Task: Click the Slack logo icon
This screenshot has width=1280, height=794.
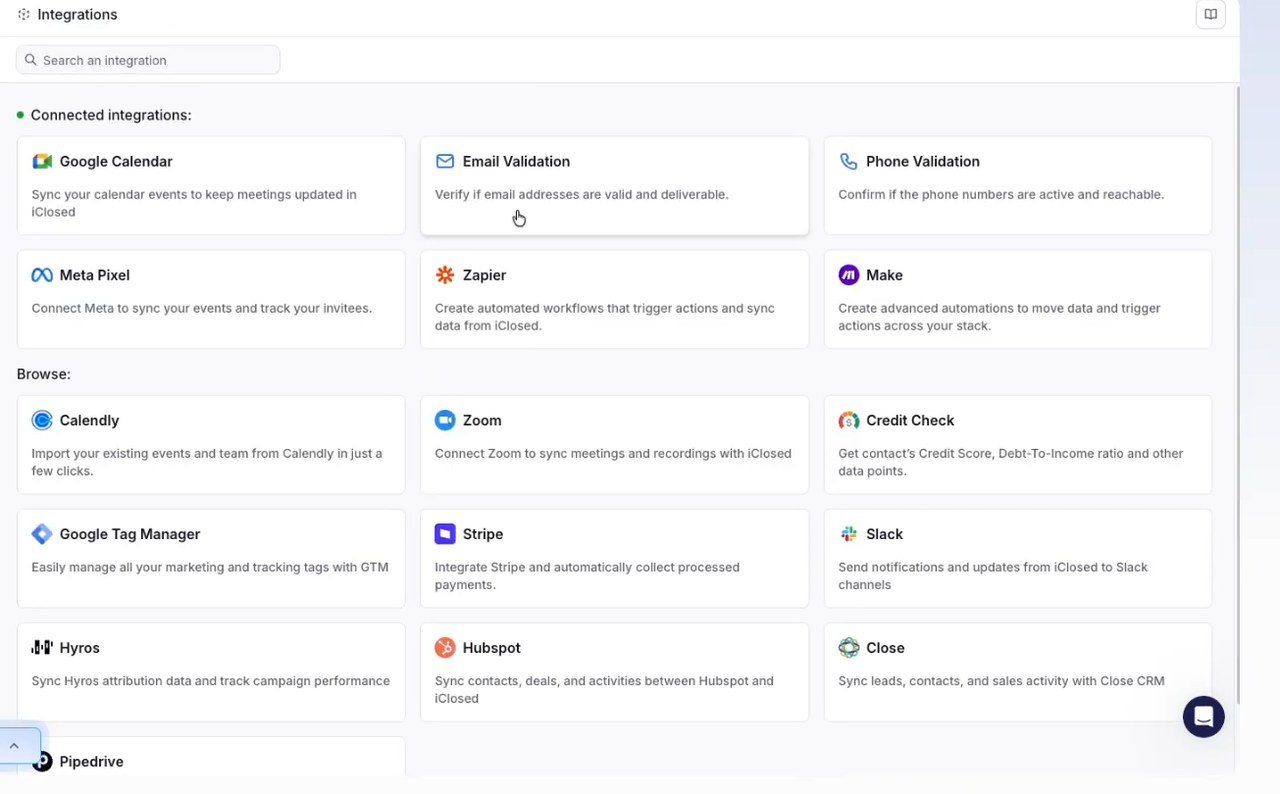Action: tap(848, 534)
